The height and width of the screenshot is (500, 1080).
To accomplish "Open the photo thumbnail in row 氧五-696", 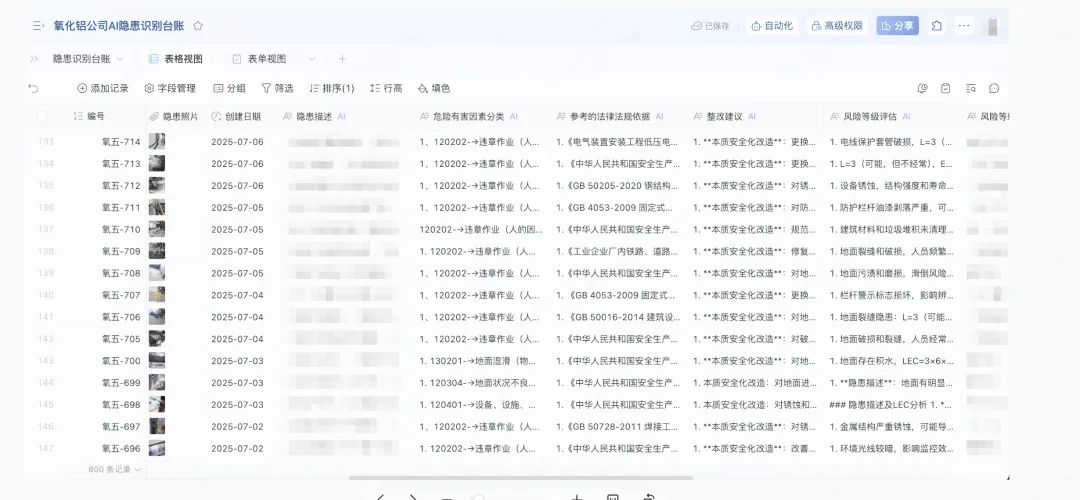I will coord(157,448).
